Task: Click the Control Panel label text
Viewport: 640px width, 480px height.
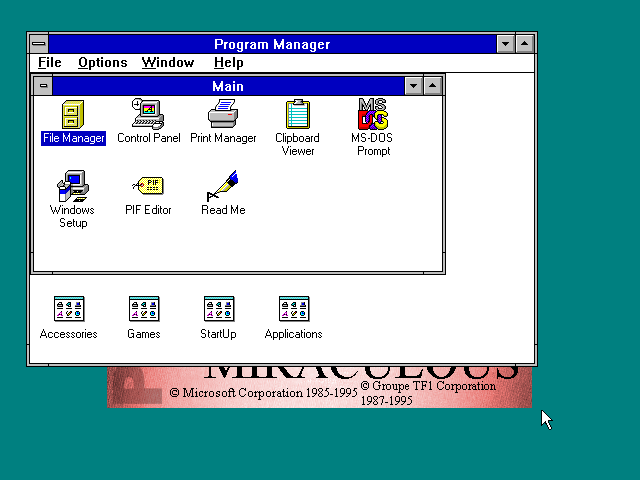Action: pos(149,138)
